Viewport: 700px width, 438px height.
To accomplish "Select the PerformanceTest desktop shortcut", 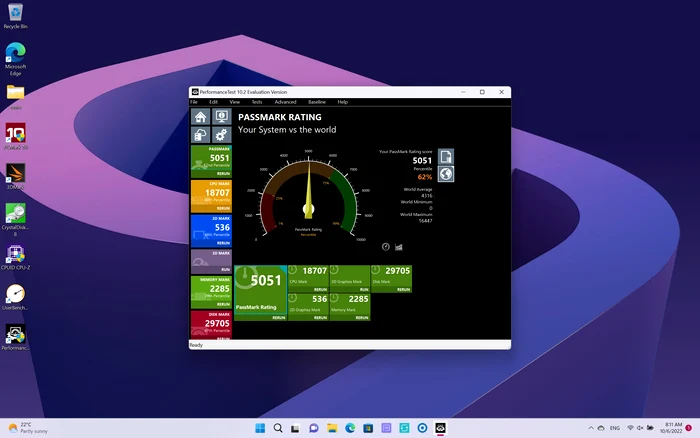I will (x=16, y=337).
